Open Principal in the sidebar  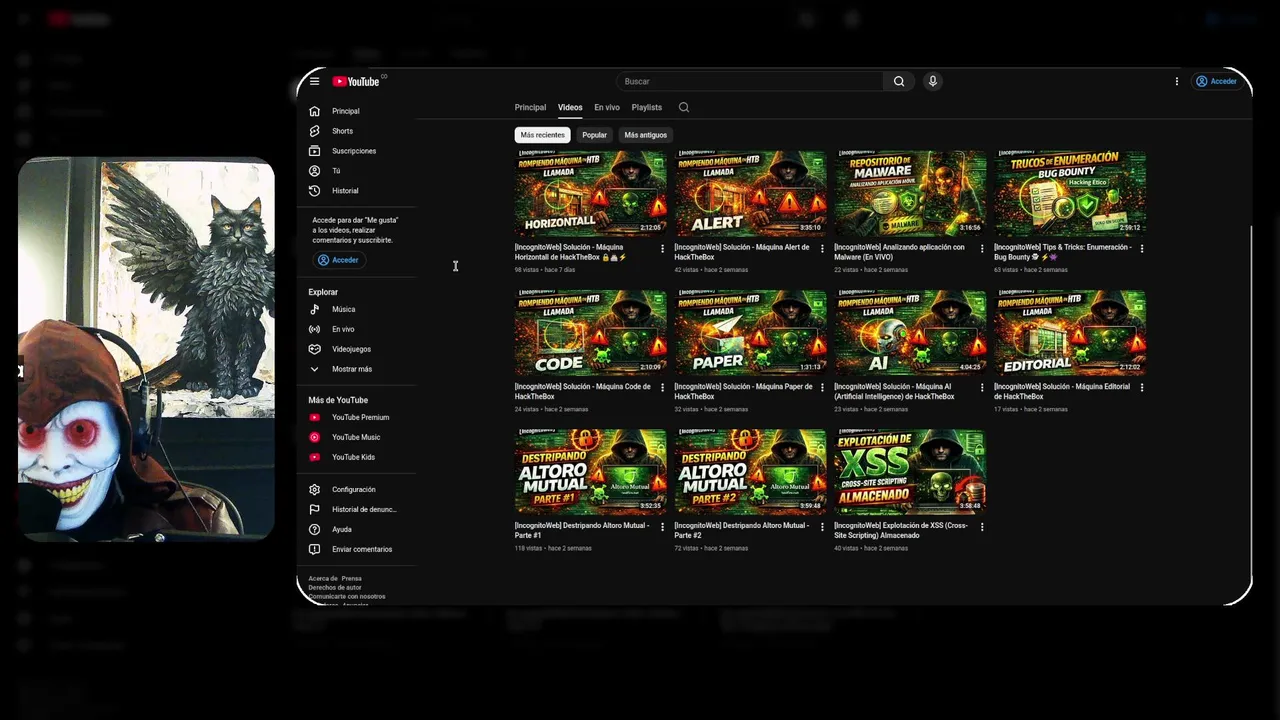click(x=356, y=111)
